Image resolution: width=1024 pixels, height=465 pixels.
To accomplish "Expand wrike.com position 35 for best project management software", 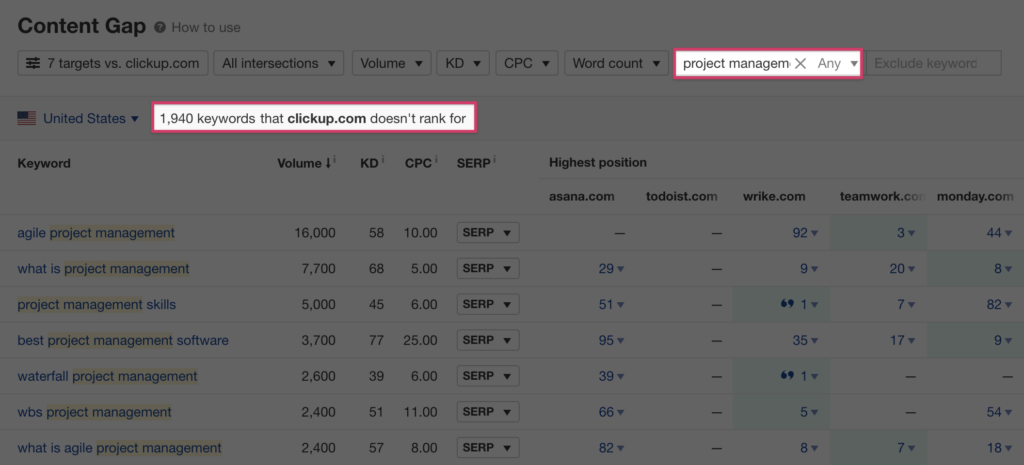I will click(x=805, y=340).
